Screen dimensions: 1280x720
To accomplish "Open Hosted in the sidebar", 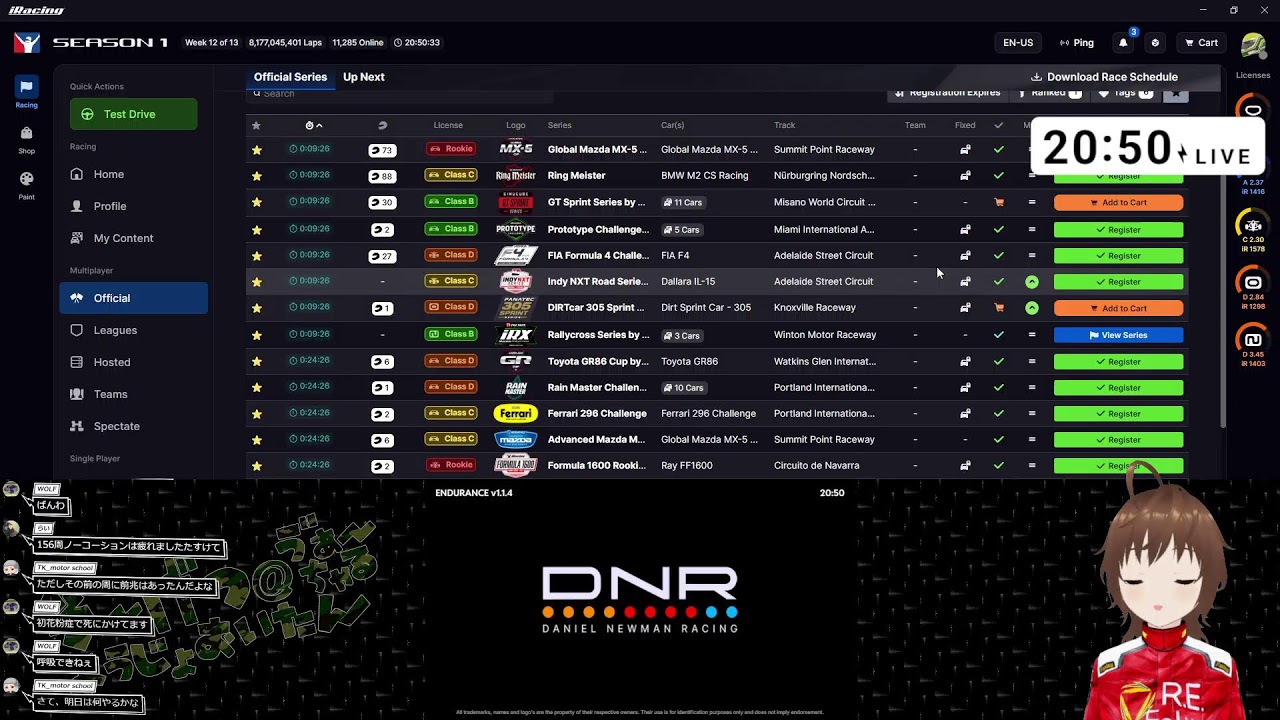I will pos(112,362).
